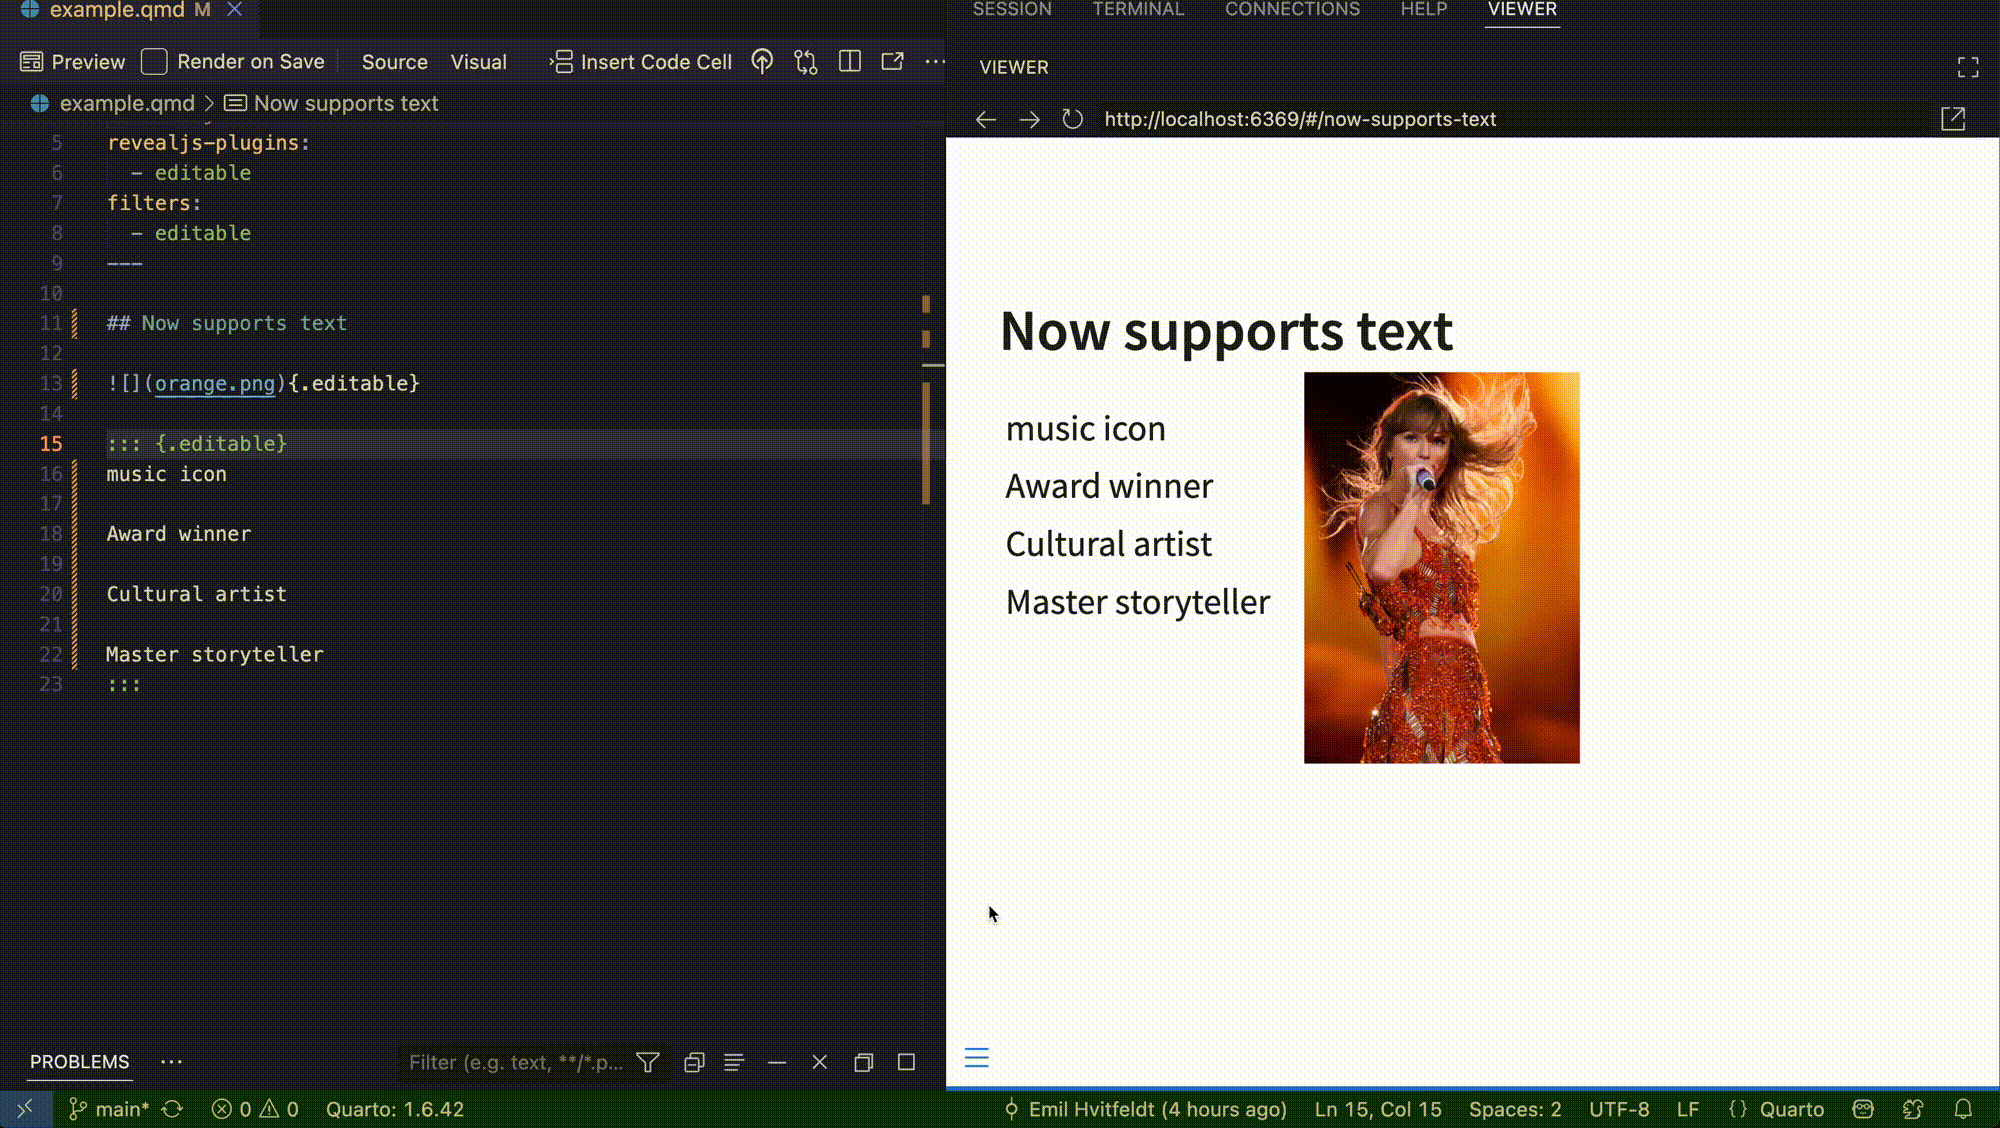Open viewer page in external browser
This screenshot has height=1128, width=2000.
(x=1952, y=119)
